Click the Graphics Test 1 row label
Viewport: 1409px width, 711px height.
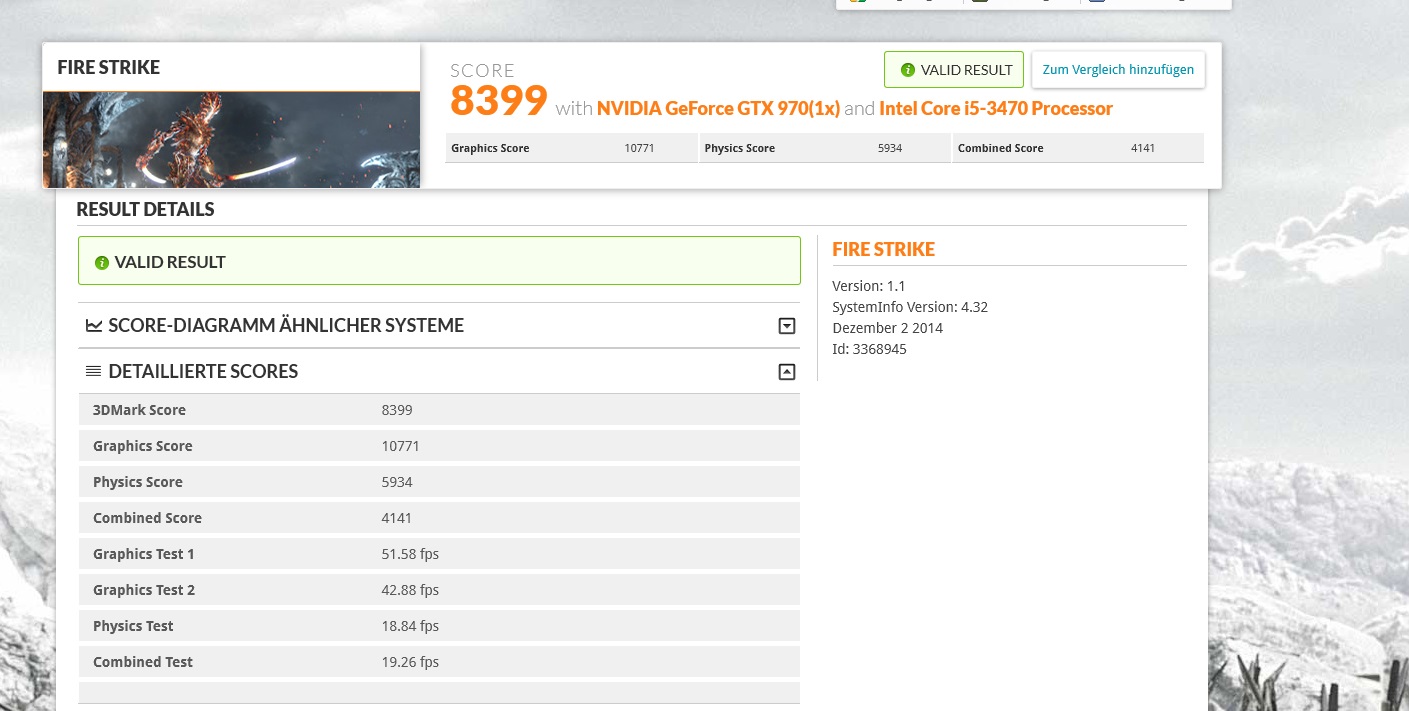[x=144, y=554]
